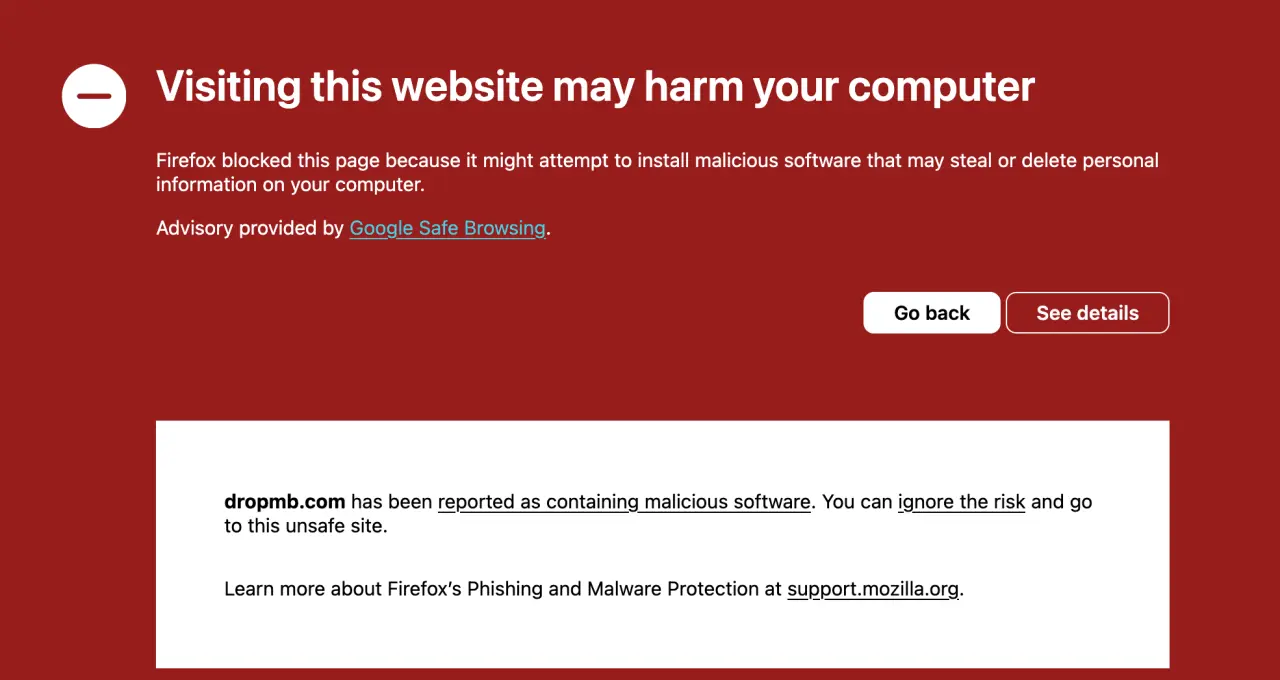This screenshot has height=680, width=1280.
Task: Visit the support.mozilla.org link
Action: coord(873,589)
